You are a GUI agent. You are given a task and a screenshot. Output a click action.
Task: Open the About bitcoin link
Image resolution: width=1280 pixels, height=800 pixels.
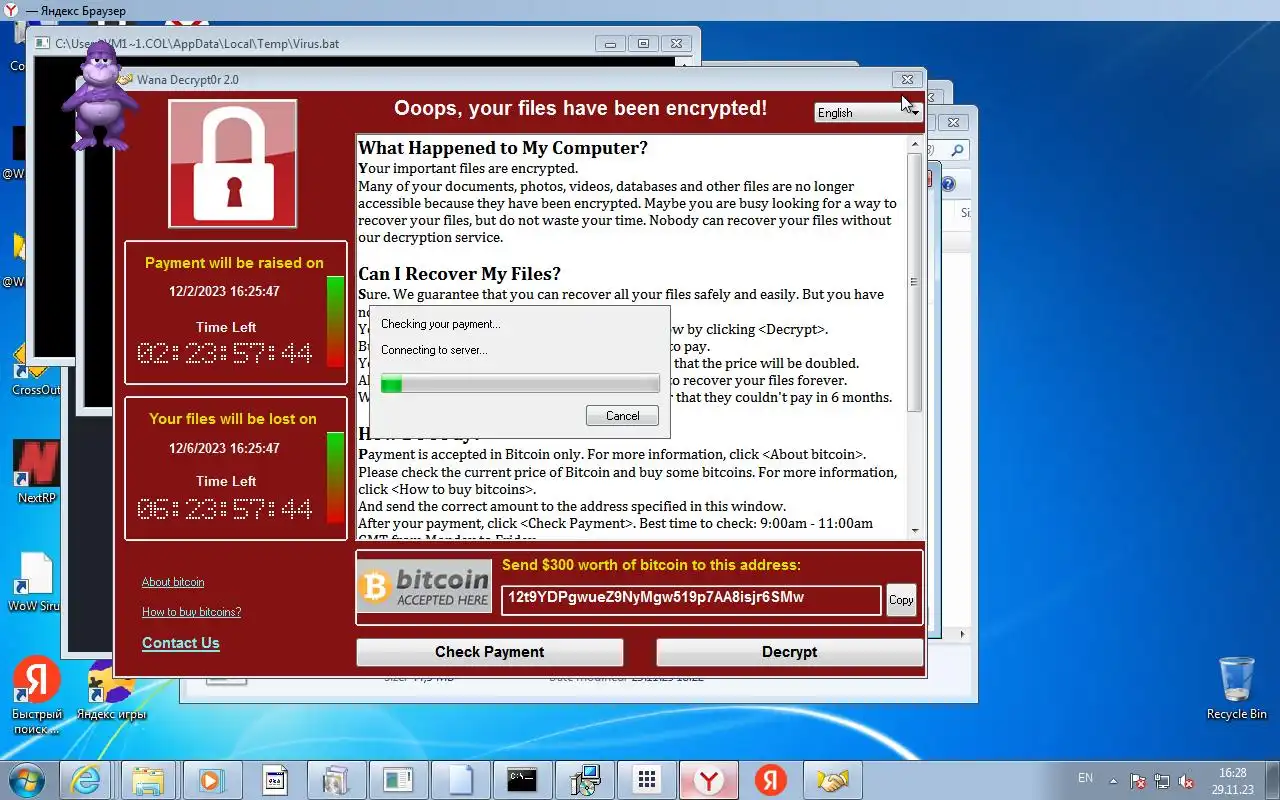click(x=173, y=582)
